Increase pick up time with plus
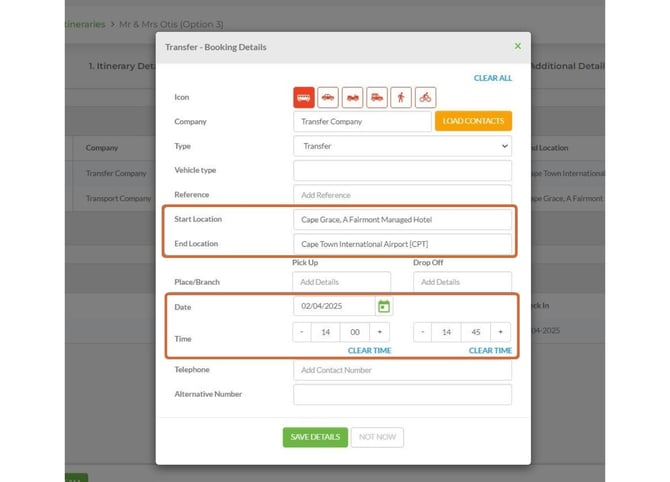Viewport: 670px width, 482px height. pyautogui.click(x=379, y=332)
